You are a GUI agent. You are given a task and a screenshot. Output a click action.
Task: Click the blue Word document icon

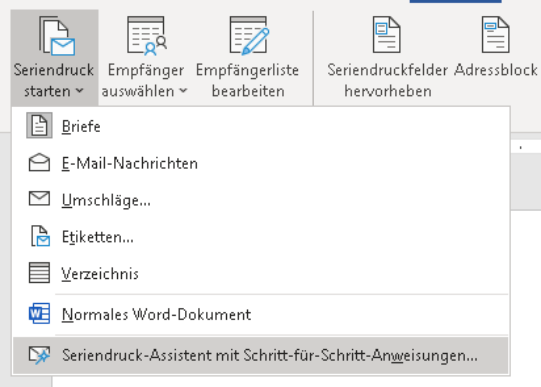(x=39, y=313)
